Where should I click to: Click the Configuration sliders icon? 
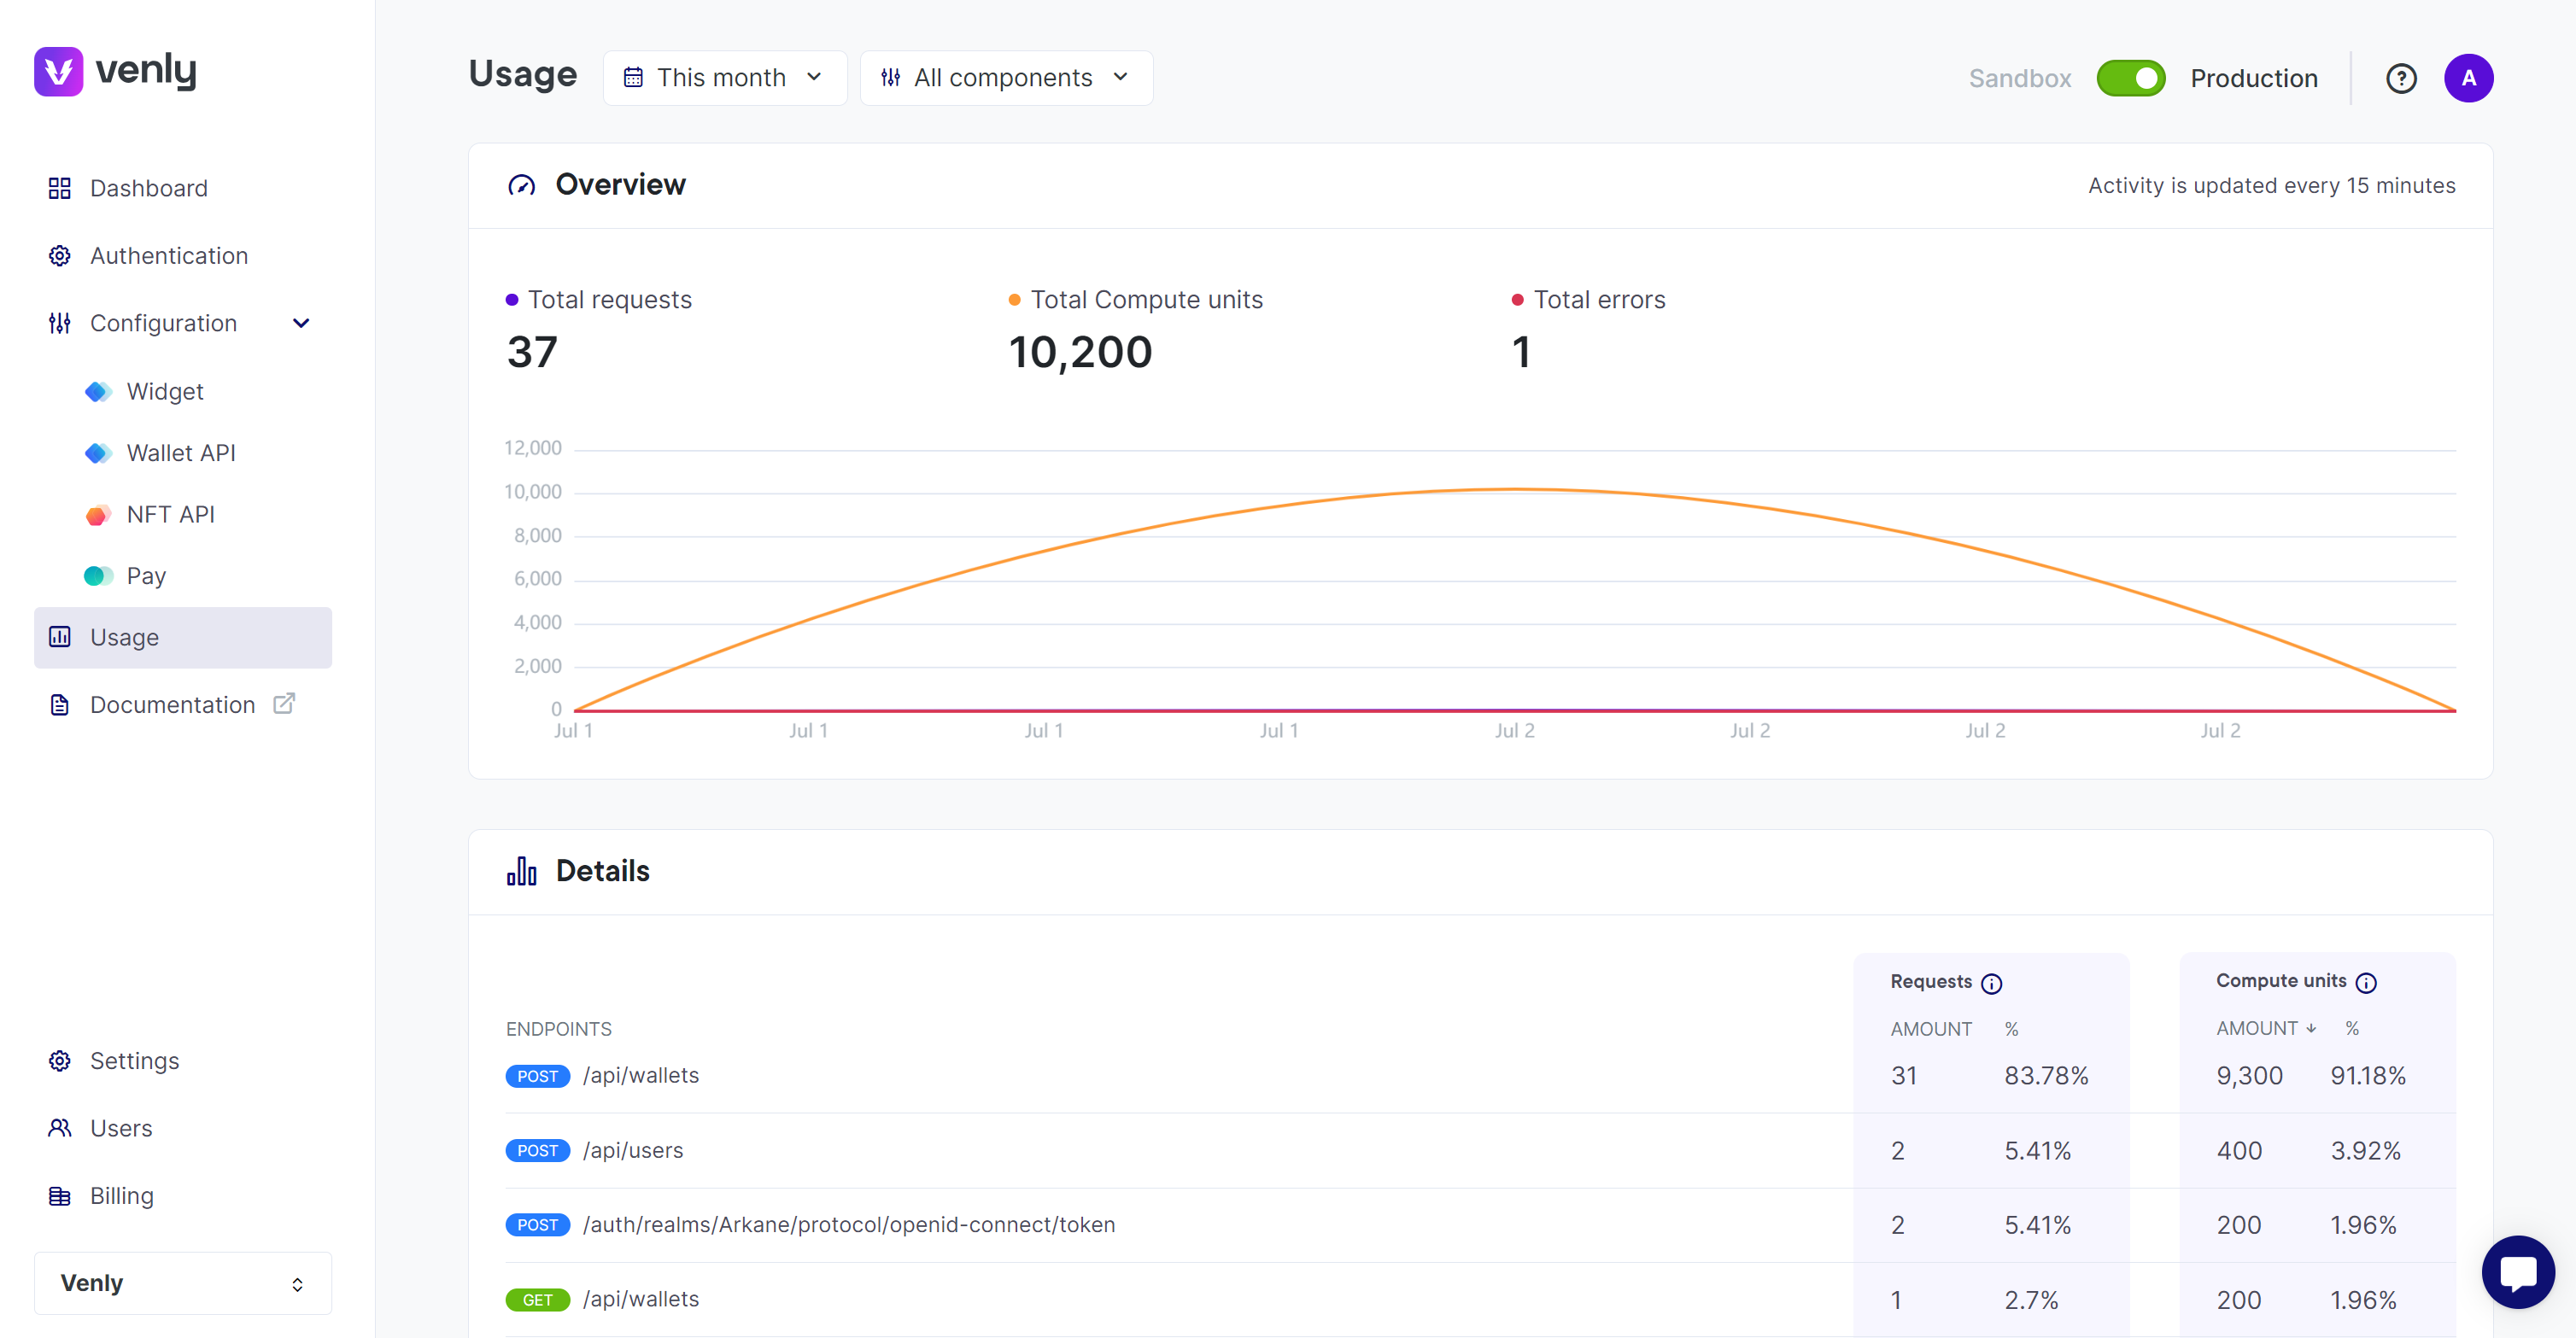click(60, 323)
